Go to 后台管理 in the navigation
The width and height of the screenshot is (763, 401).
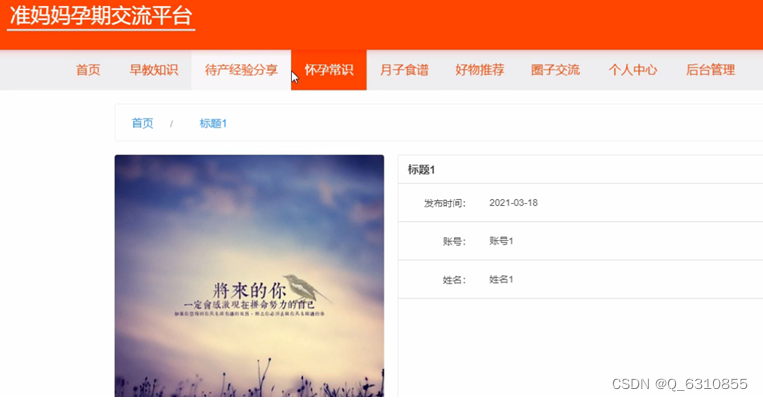pos(710,70)
